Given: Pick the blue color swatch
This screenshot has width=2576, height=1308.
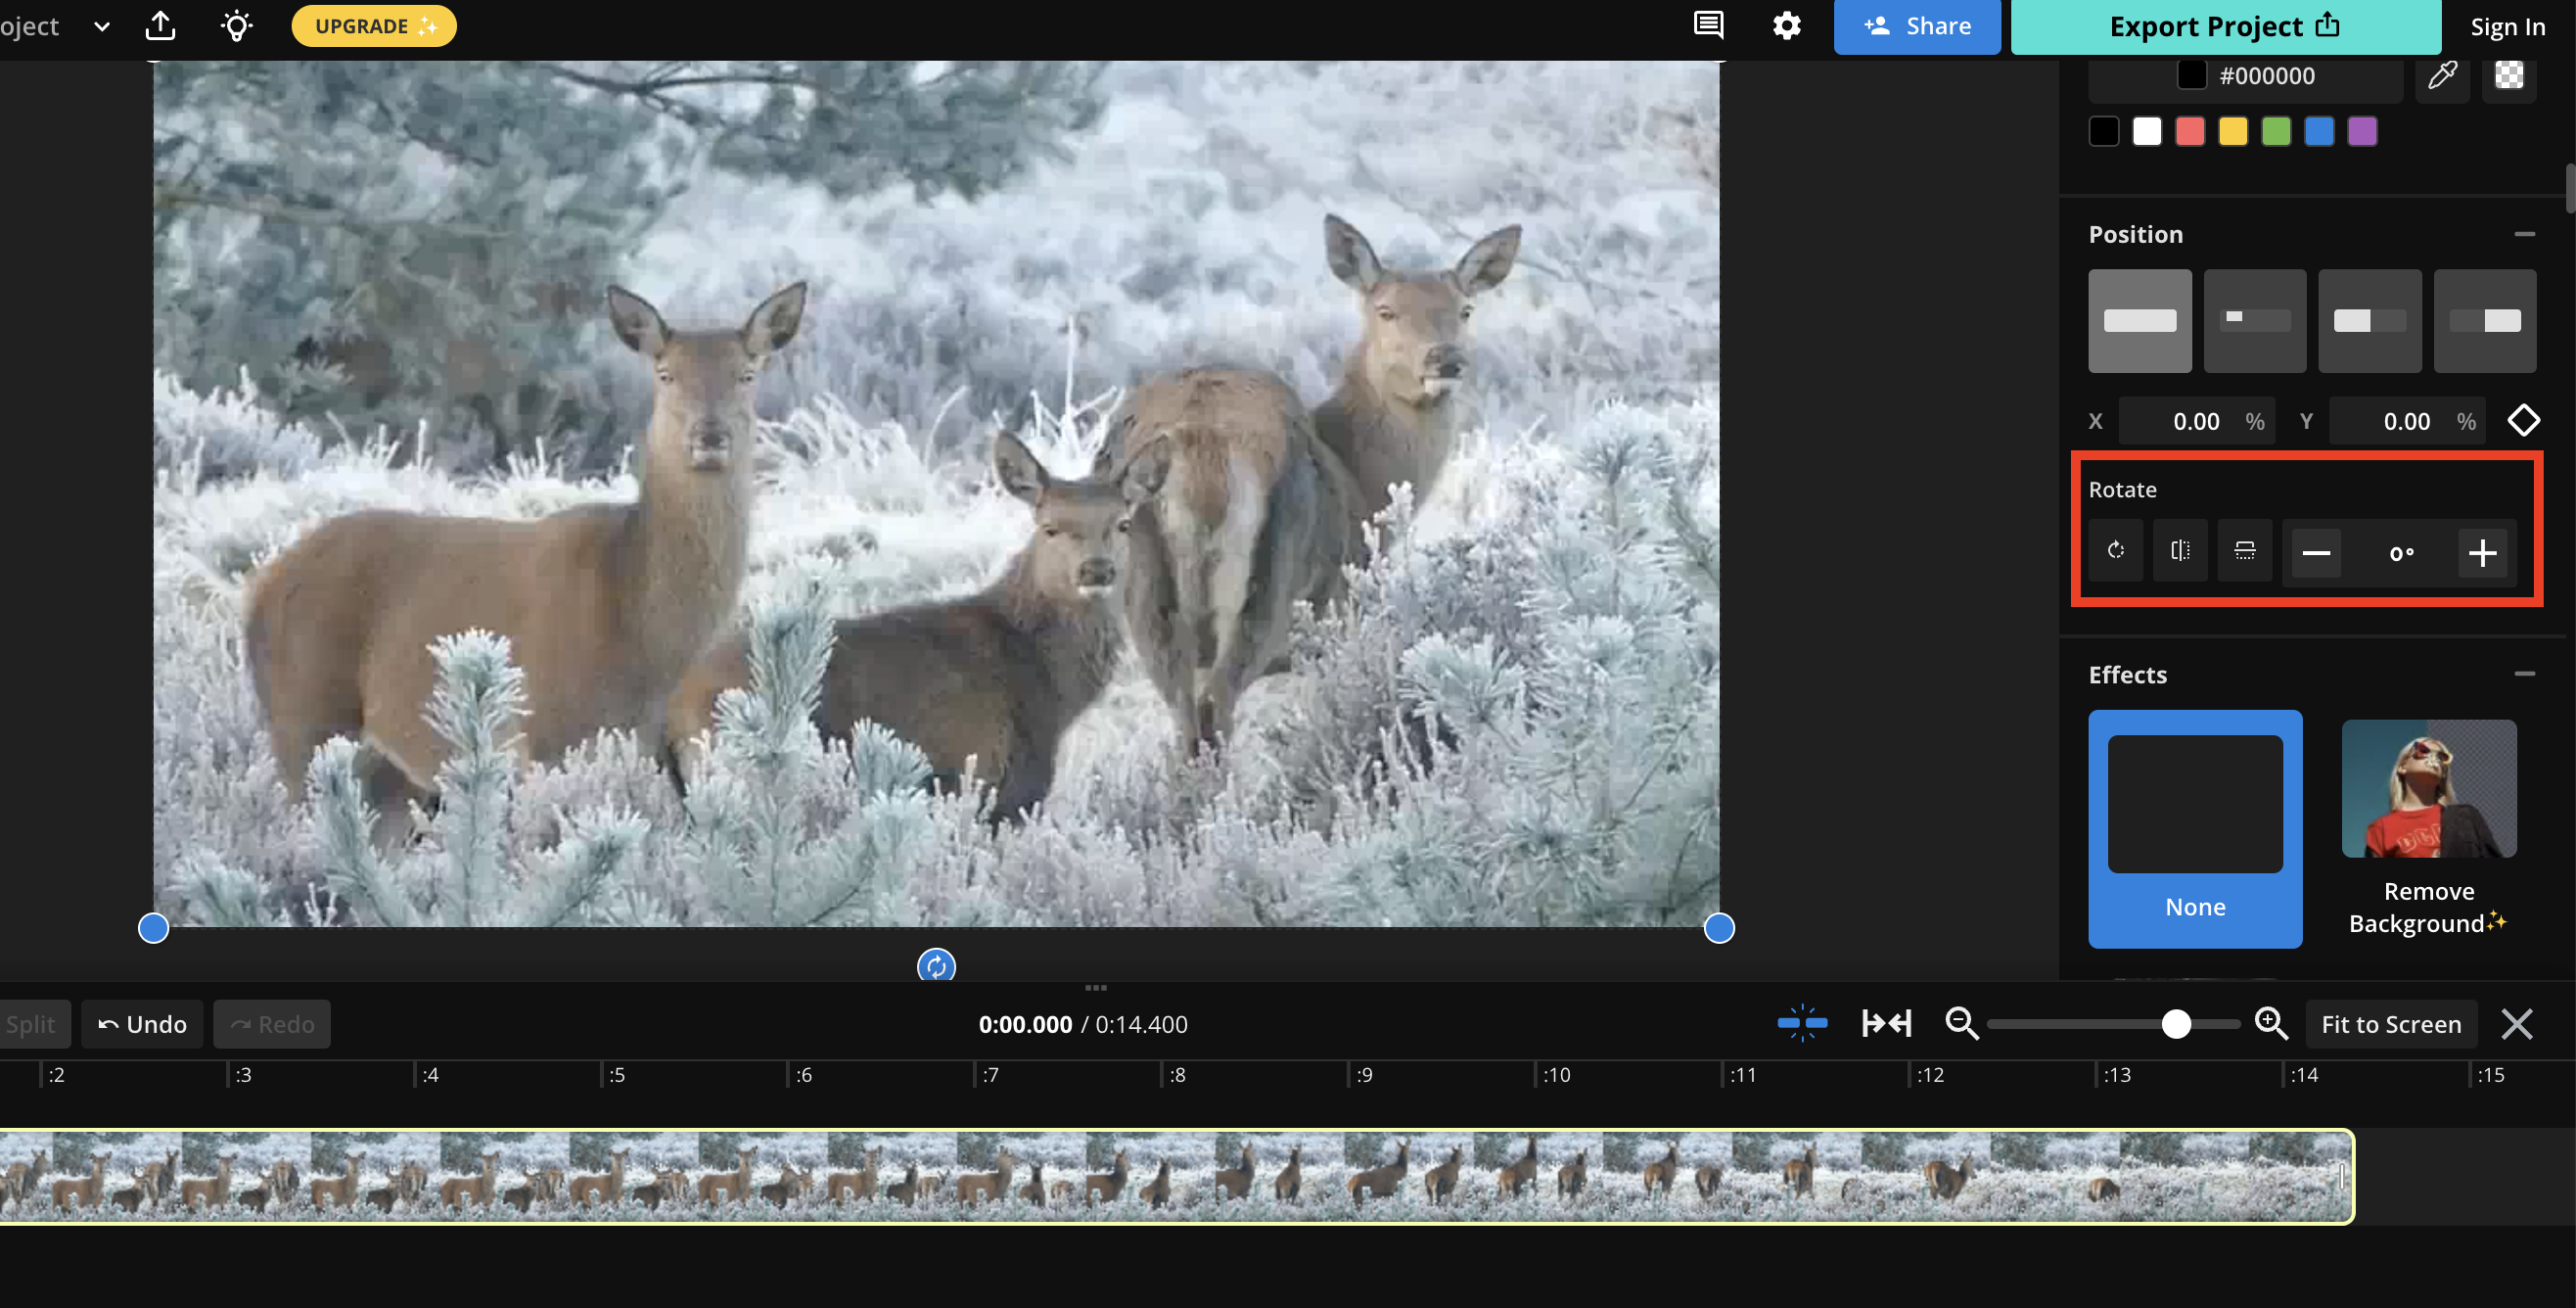Looking at the screenshot, I should (2319, 131).
